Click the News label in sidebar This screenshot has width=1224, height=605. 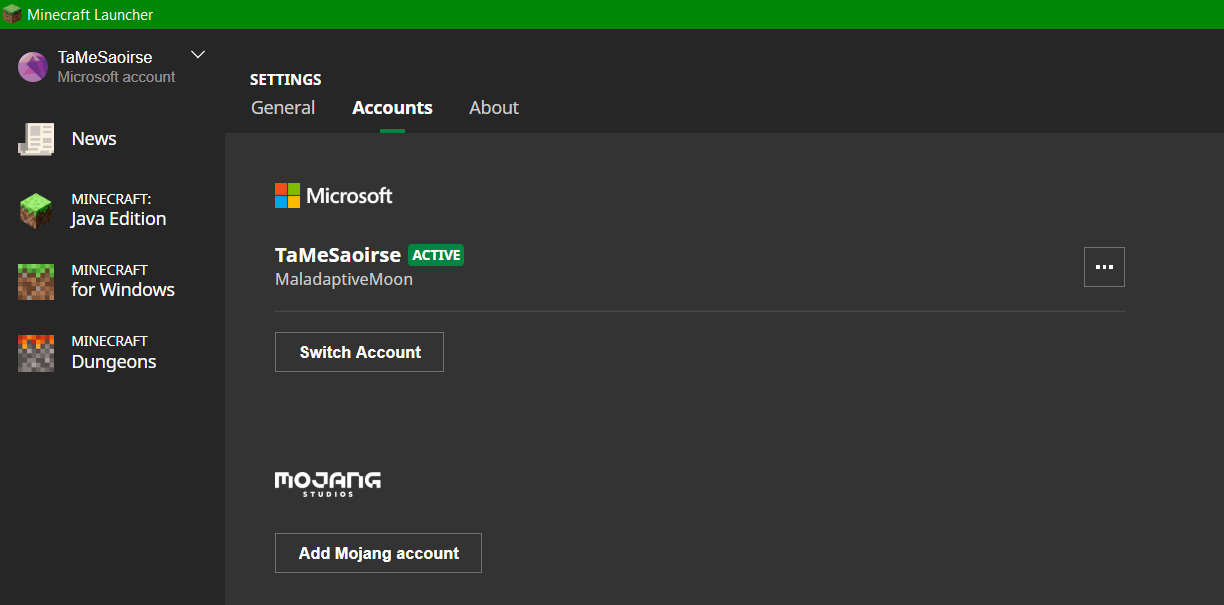[94, 139]
